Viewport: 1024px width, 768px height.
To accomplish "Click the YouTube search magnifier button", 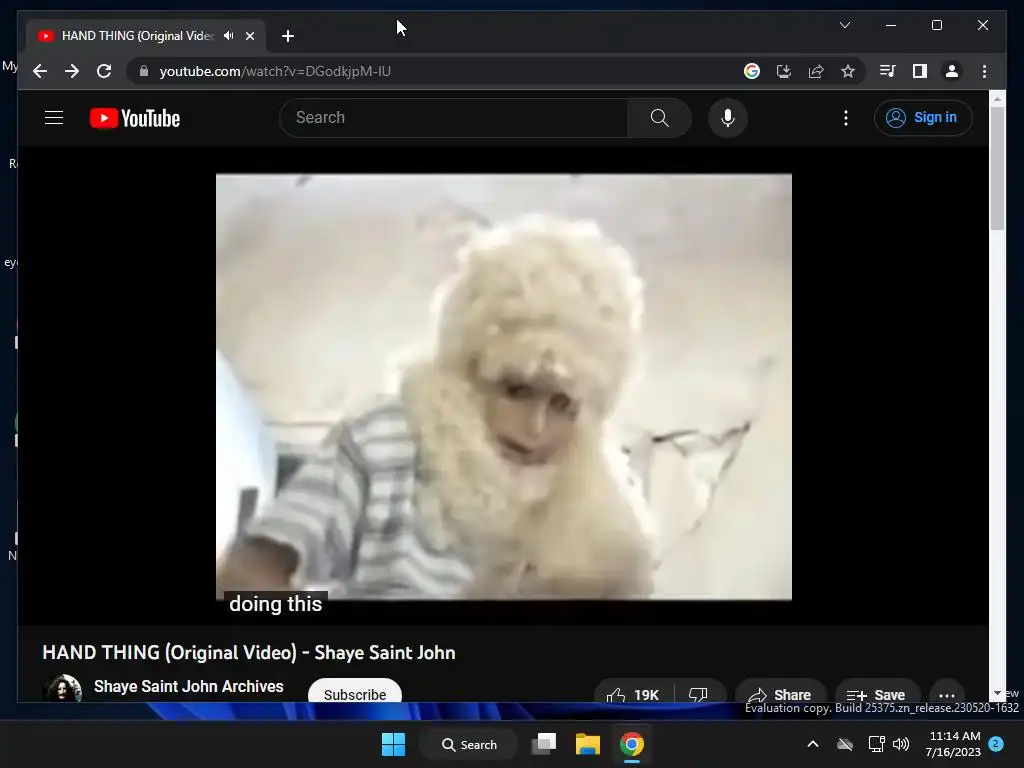I will click(x=660, y=118).
